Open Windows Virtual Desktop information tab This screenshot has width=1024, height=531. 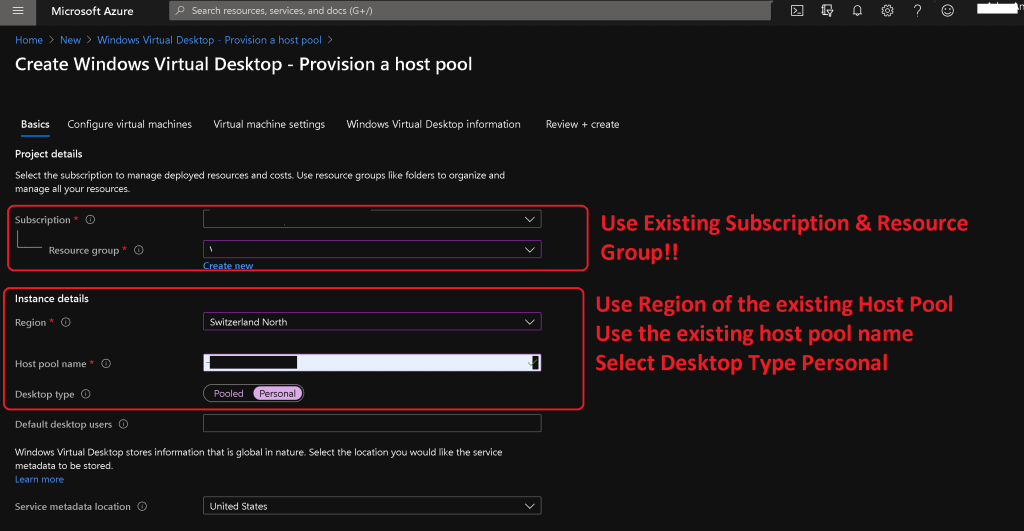click(x=434, y=124)
